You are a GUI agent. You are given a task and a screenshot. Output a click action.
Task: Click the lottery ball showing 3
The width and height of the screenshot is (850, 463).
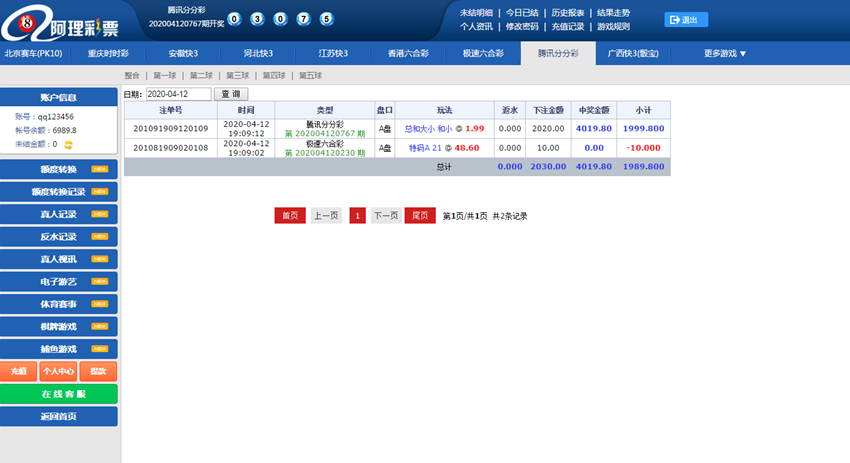pos(257,19)
